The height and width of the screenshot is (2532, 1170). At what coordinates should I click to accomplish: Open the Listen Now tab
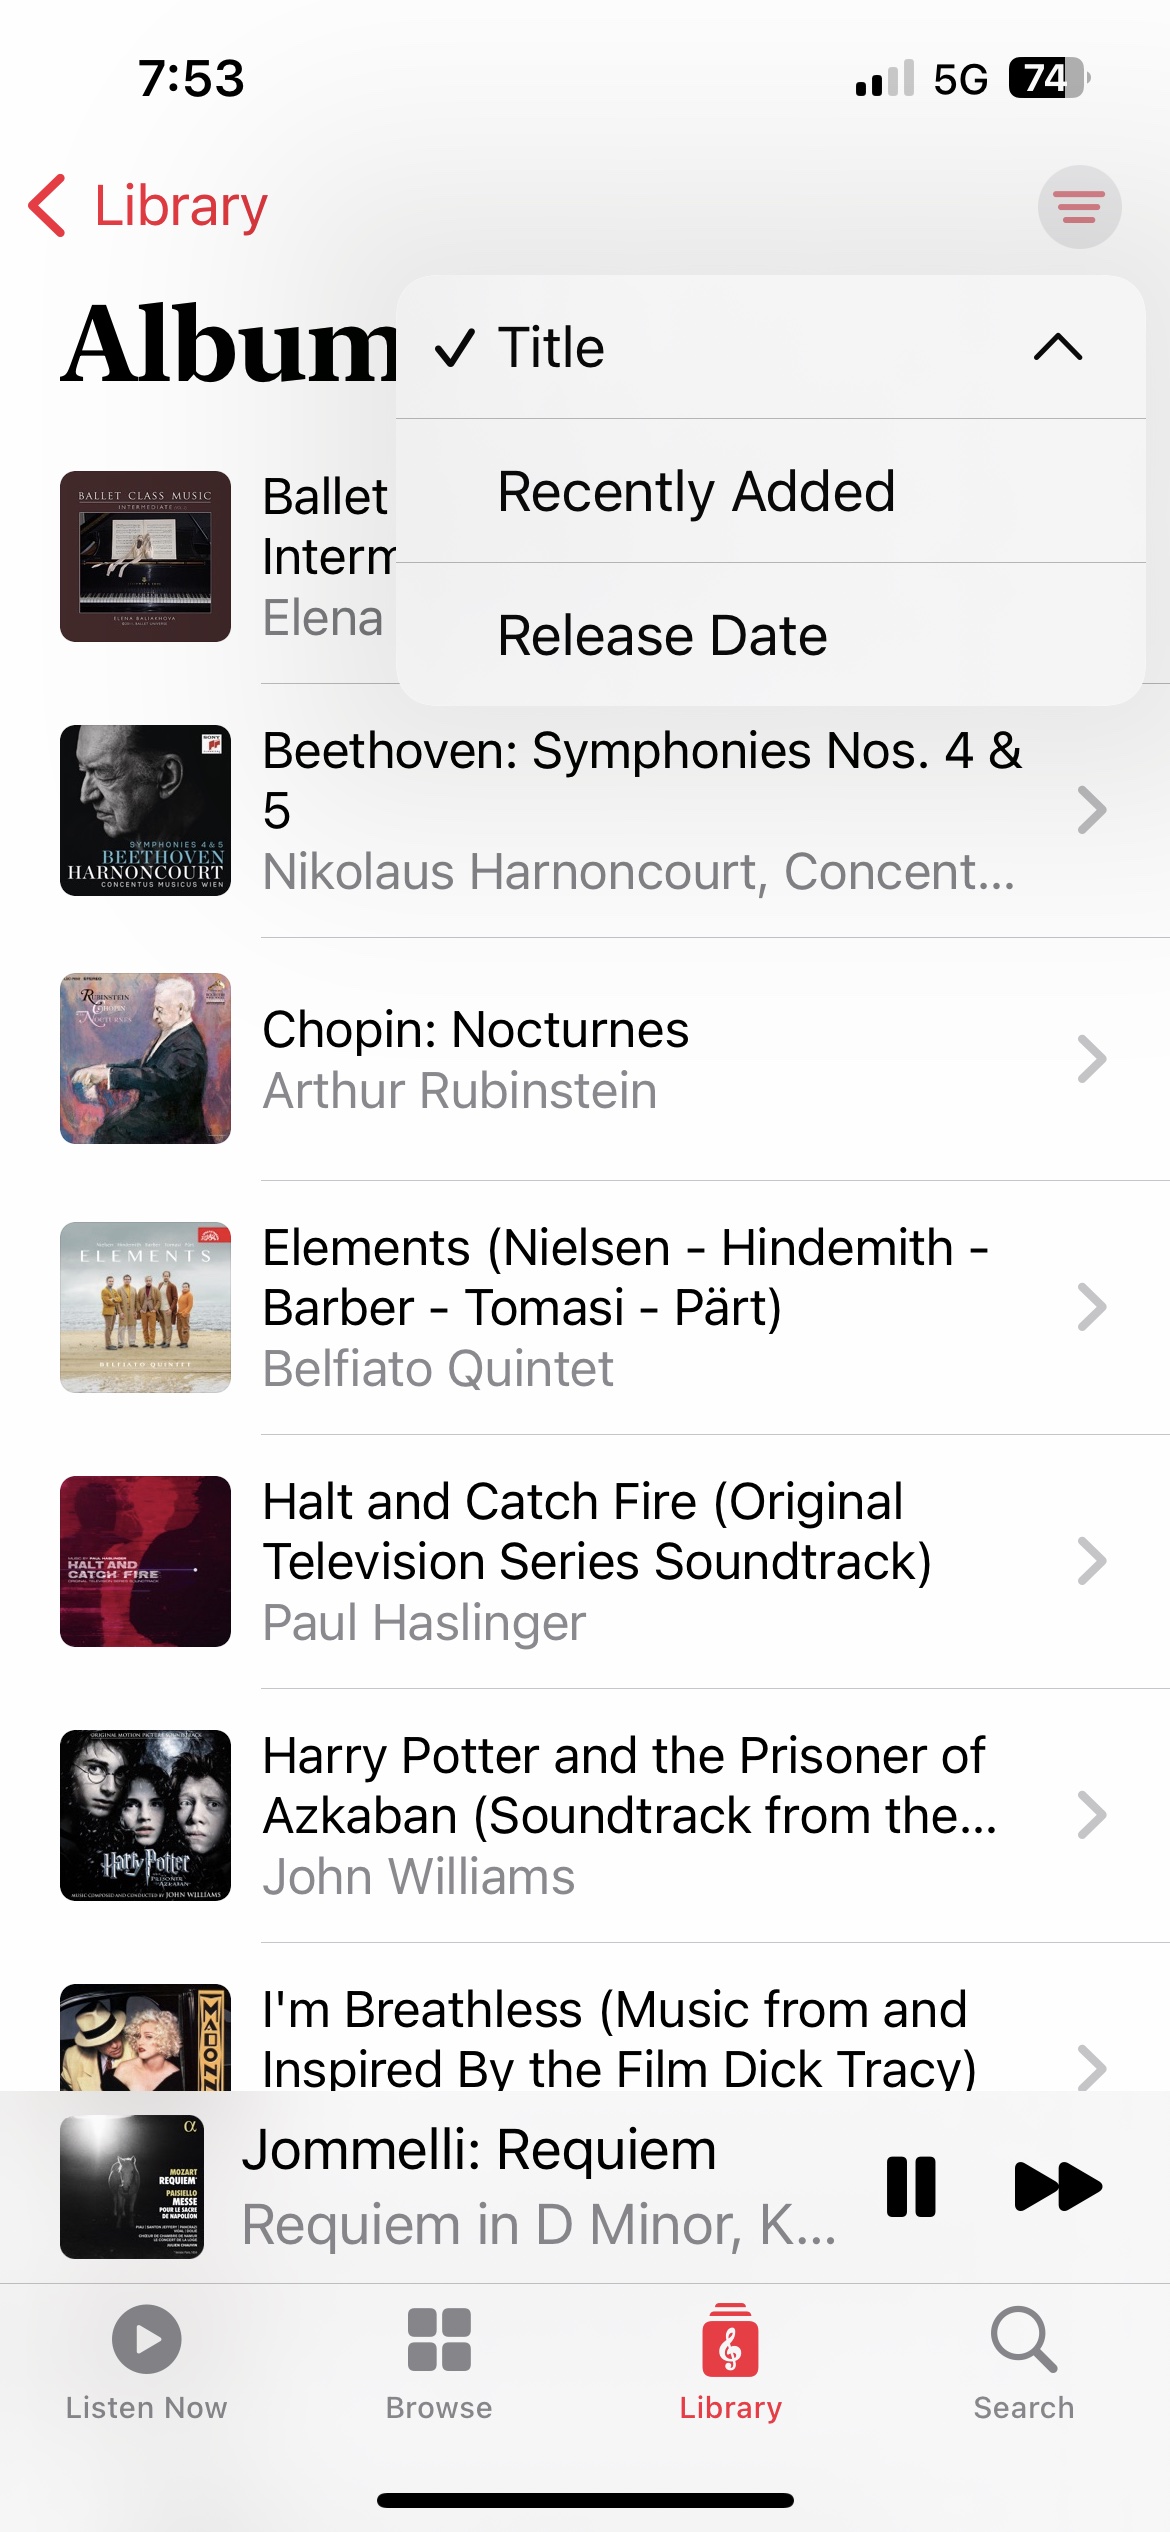click(x=146, y=2362)
